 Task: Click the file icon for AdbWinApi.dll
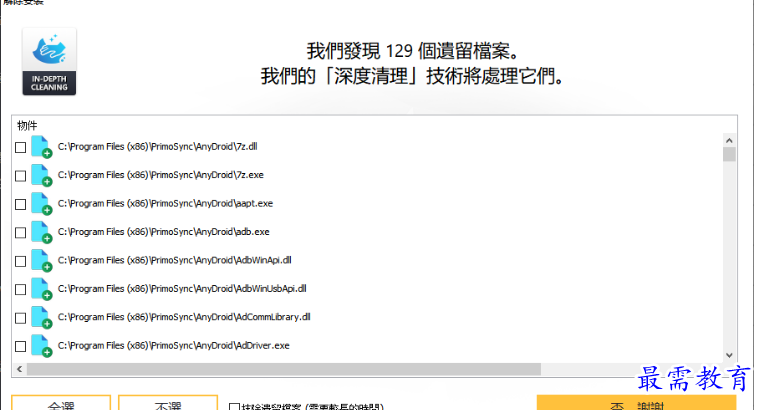[x=42, y=260]
